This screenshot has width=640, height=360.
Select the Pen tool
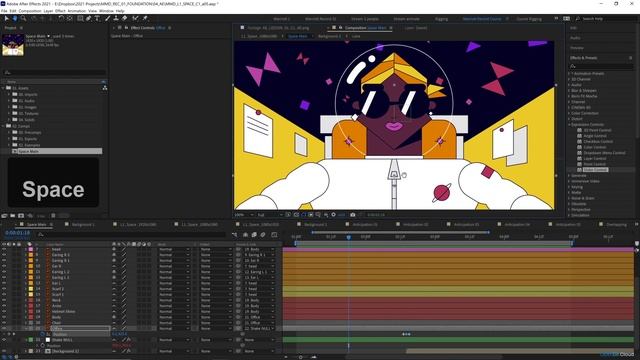(89, 18)
